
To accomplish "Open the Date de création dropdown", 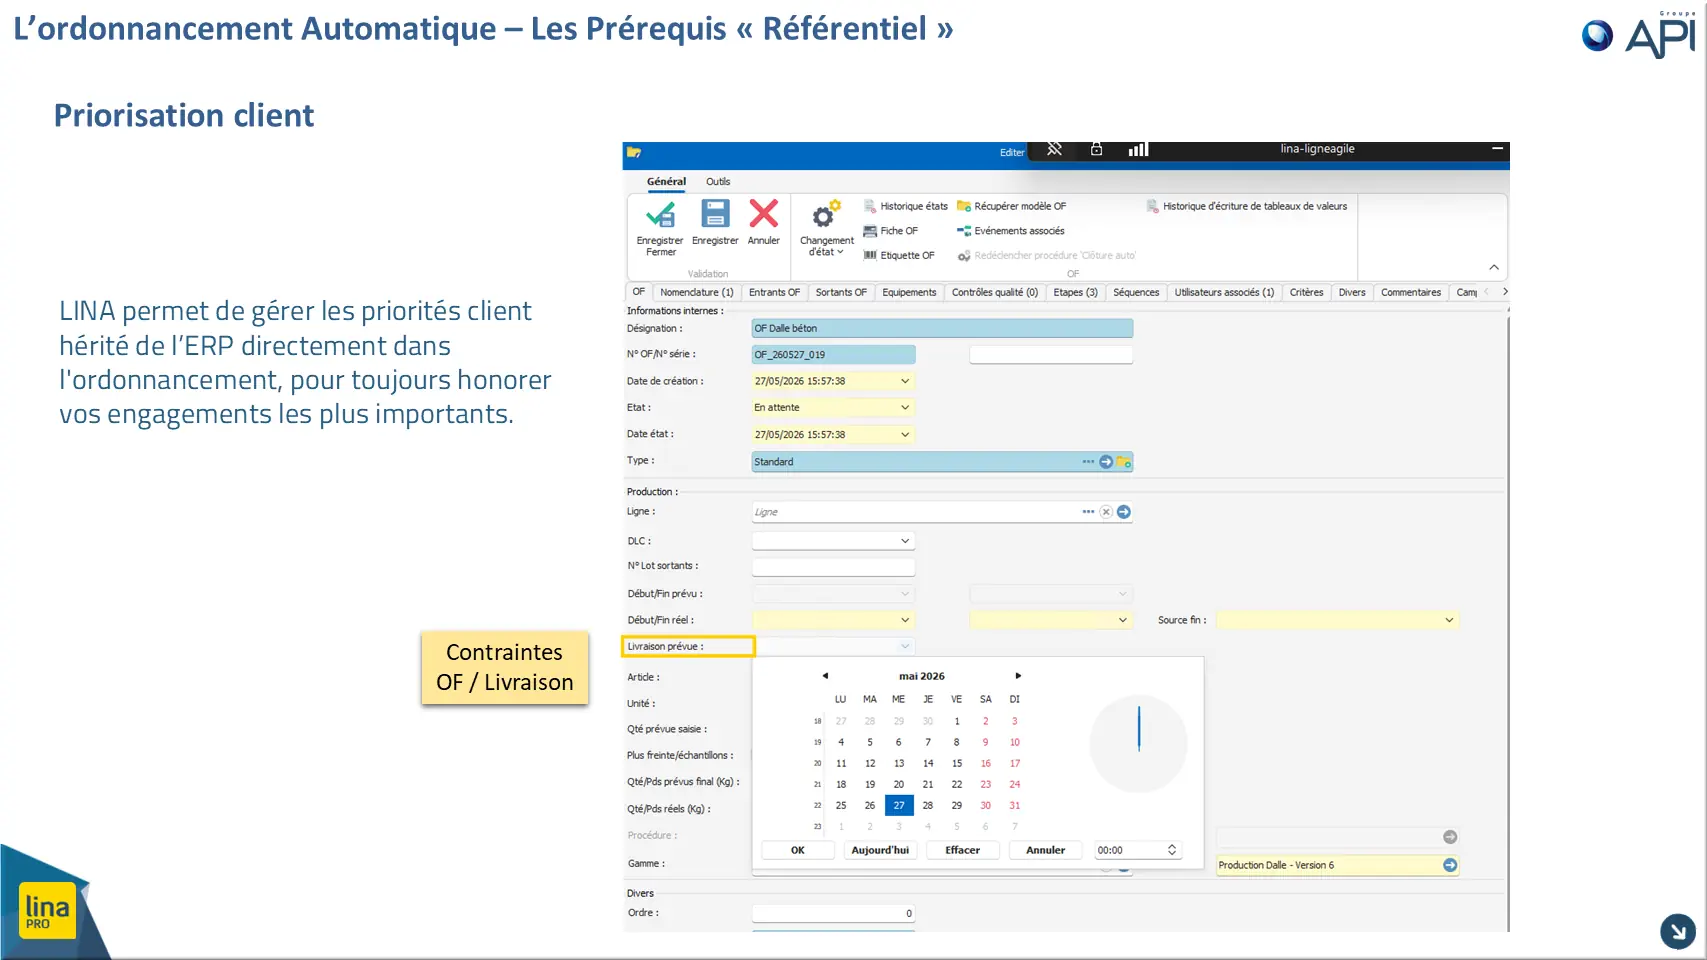I will tap(905, 381).
